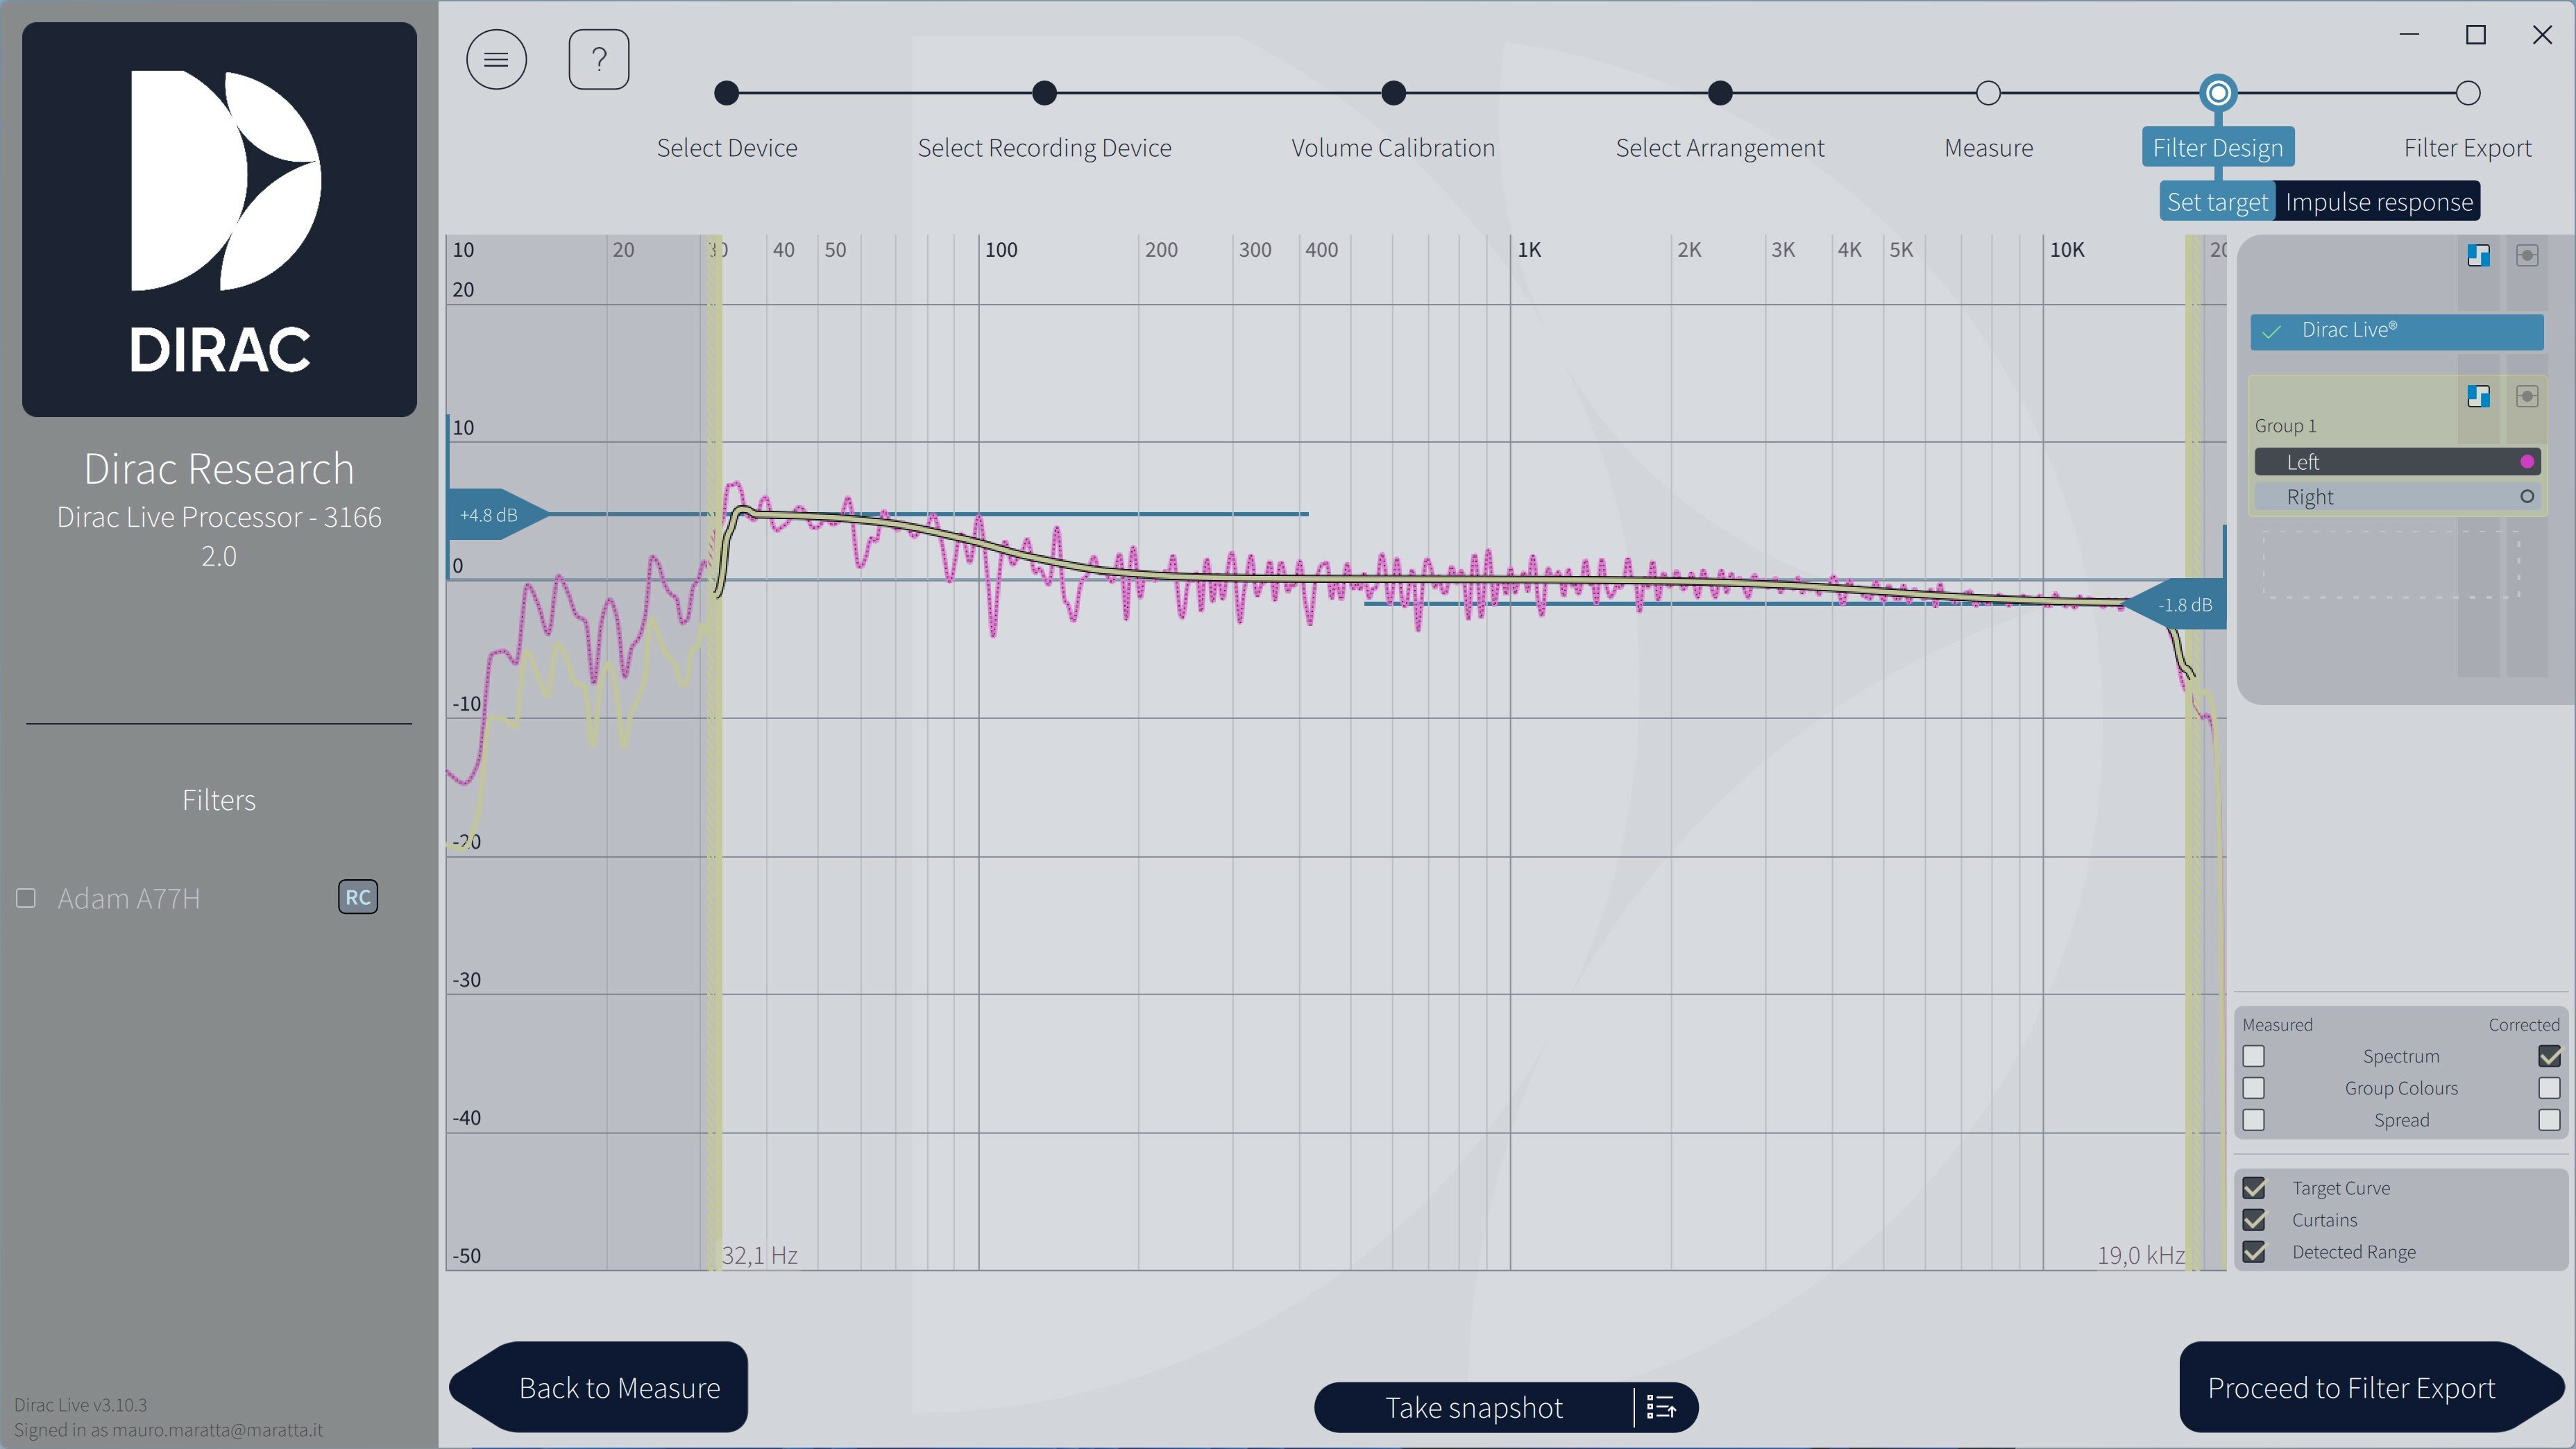Image resolution: width=2576 pixels, height=1449 pixels.
Task: Enable the Adam A77H filter checkbox
Action: tap(26, 898)
